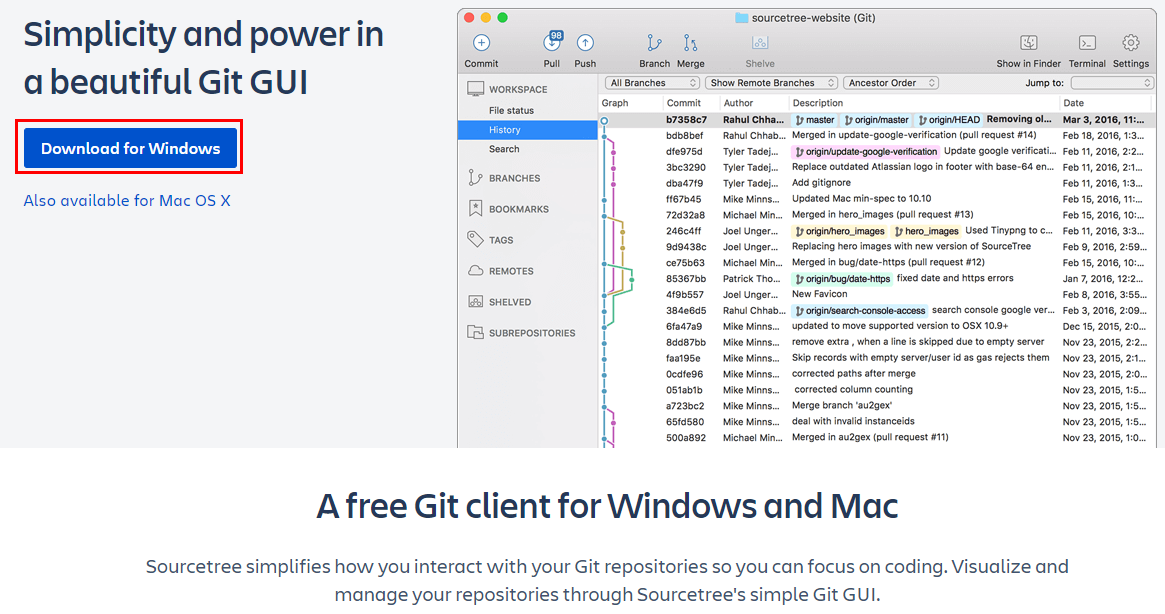1165x614 pixels.
Task: Click the Branches sidebar icon
Action: coord(476,178)
